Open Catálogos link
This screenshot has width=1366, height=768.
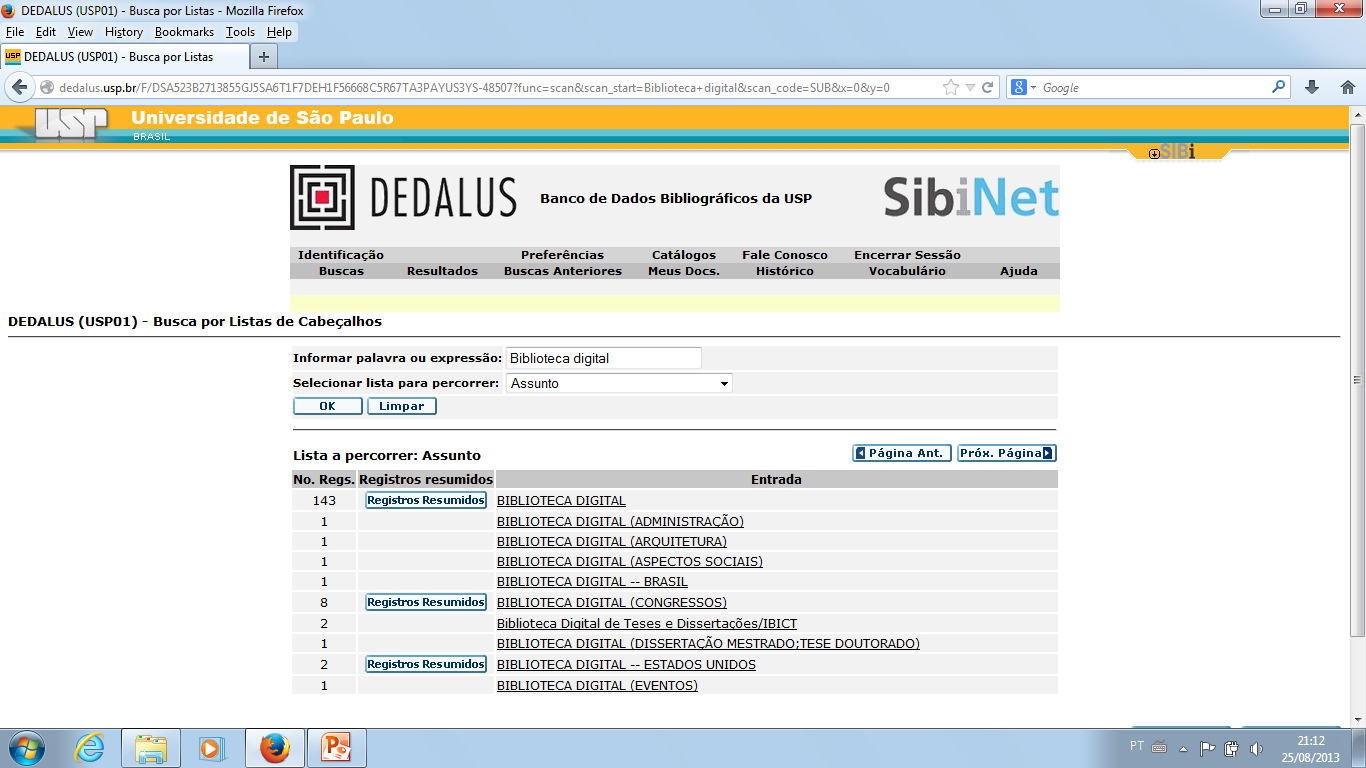684,255
